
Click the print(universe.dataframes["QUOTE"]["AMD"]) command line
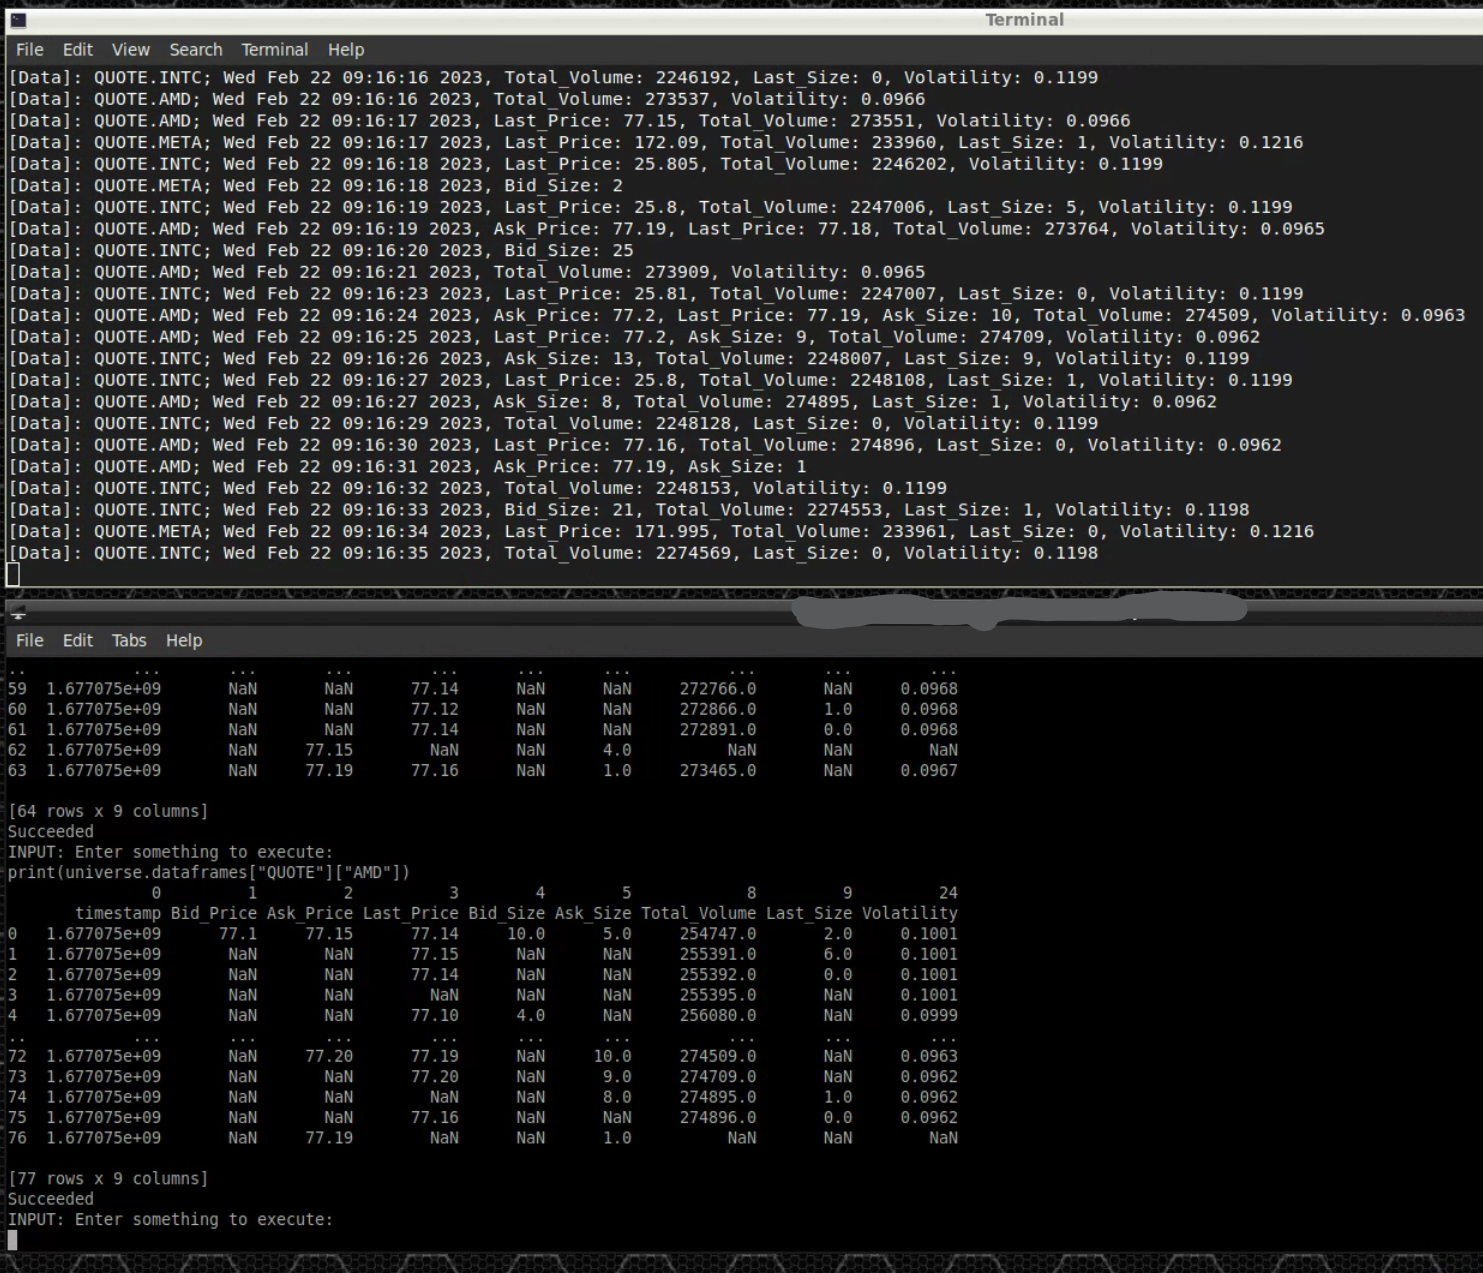tap(209, 873)
